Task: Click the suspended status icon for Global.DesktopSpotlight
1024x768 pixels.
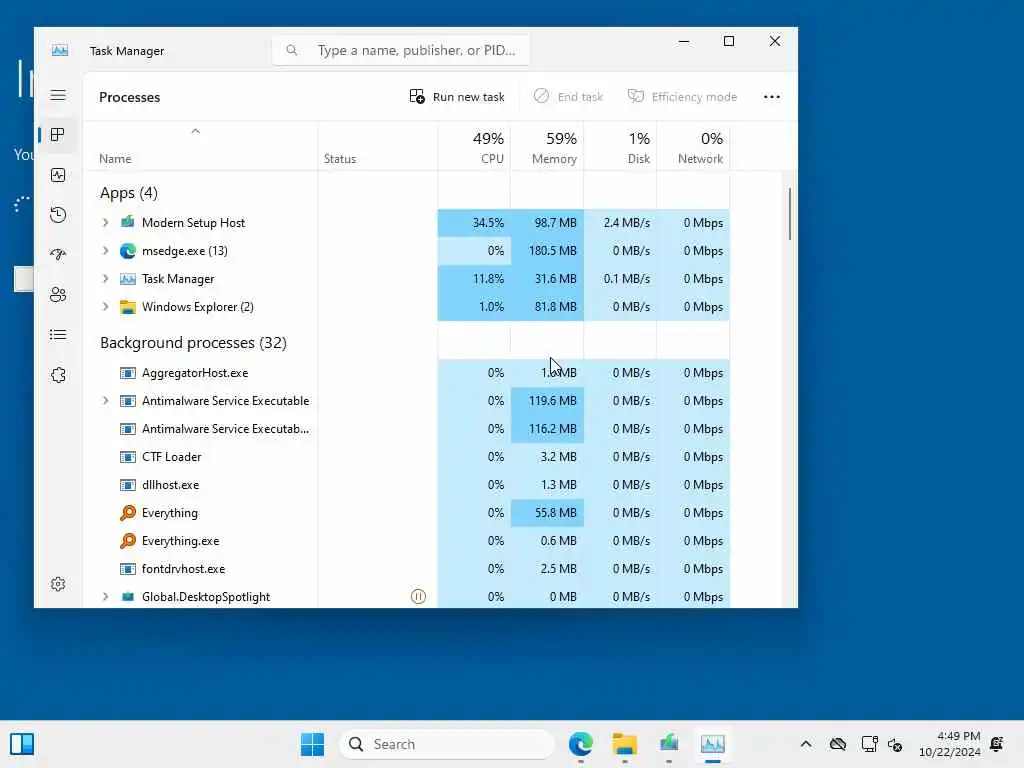Action: [x=419, y=597]
